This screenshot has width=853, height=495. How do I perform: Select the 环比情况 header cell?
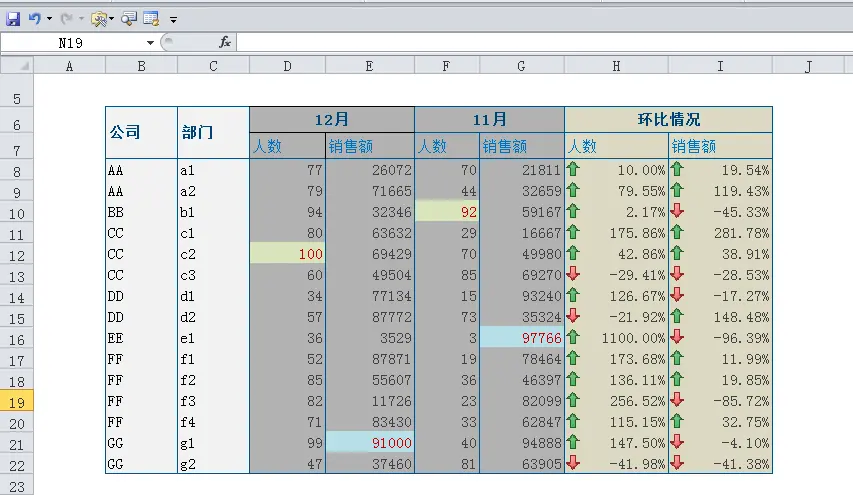[668, 119]
